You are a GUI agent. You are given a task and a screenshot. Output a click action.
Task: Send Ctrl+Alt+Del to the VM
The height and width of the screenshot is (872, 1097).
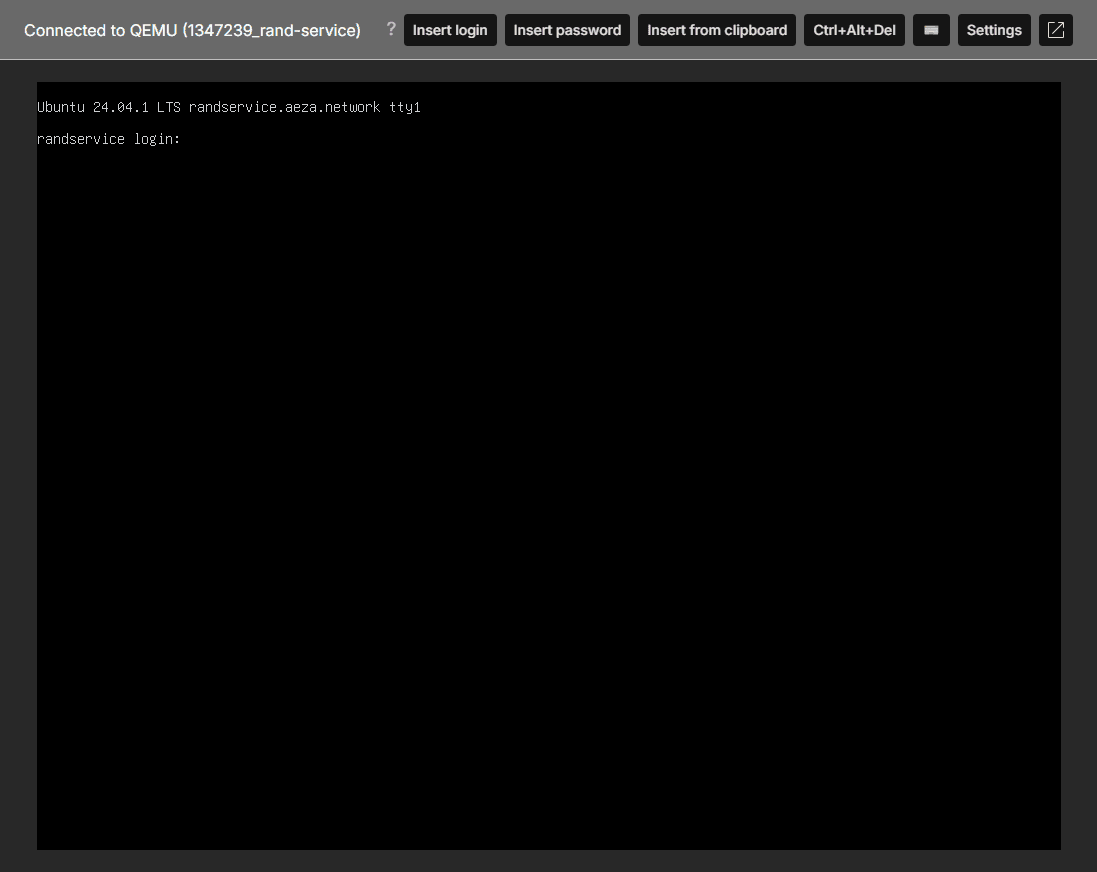point(854,30)
